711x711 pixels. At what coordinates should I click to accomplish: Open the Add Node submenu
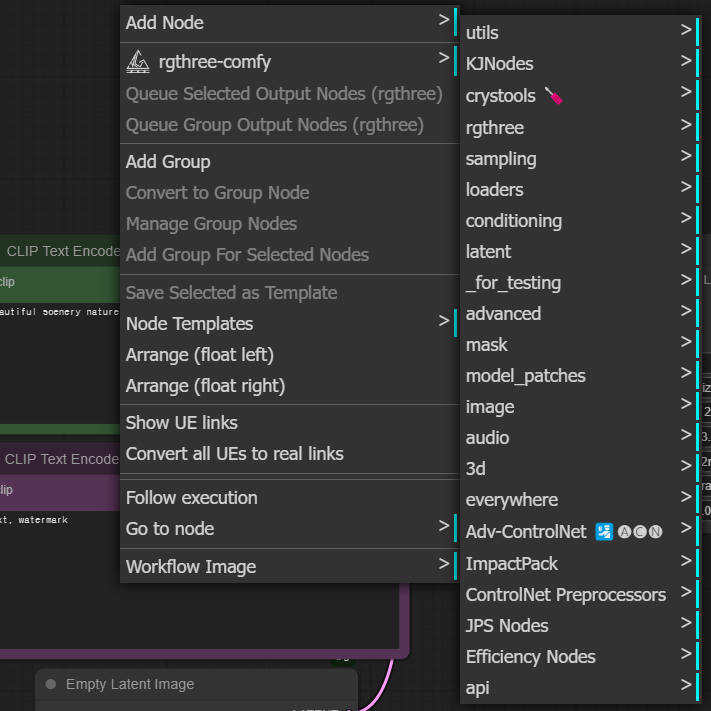coord(290,23)
